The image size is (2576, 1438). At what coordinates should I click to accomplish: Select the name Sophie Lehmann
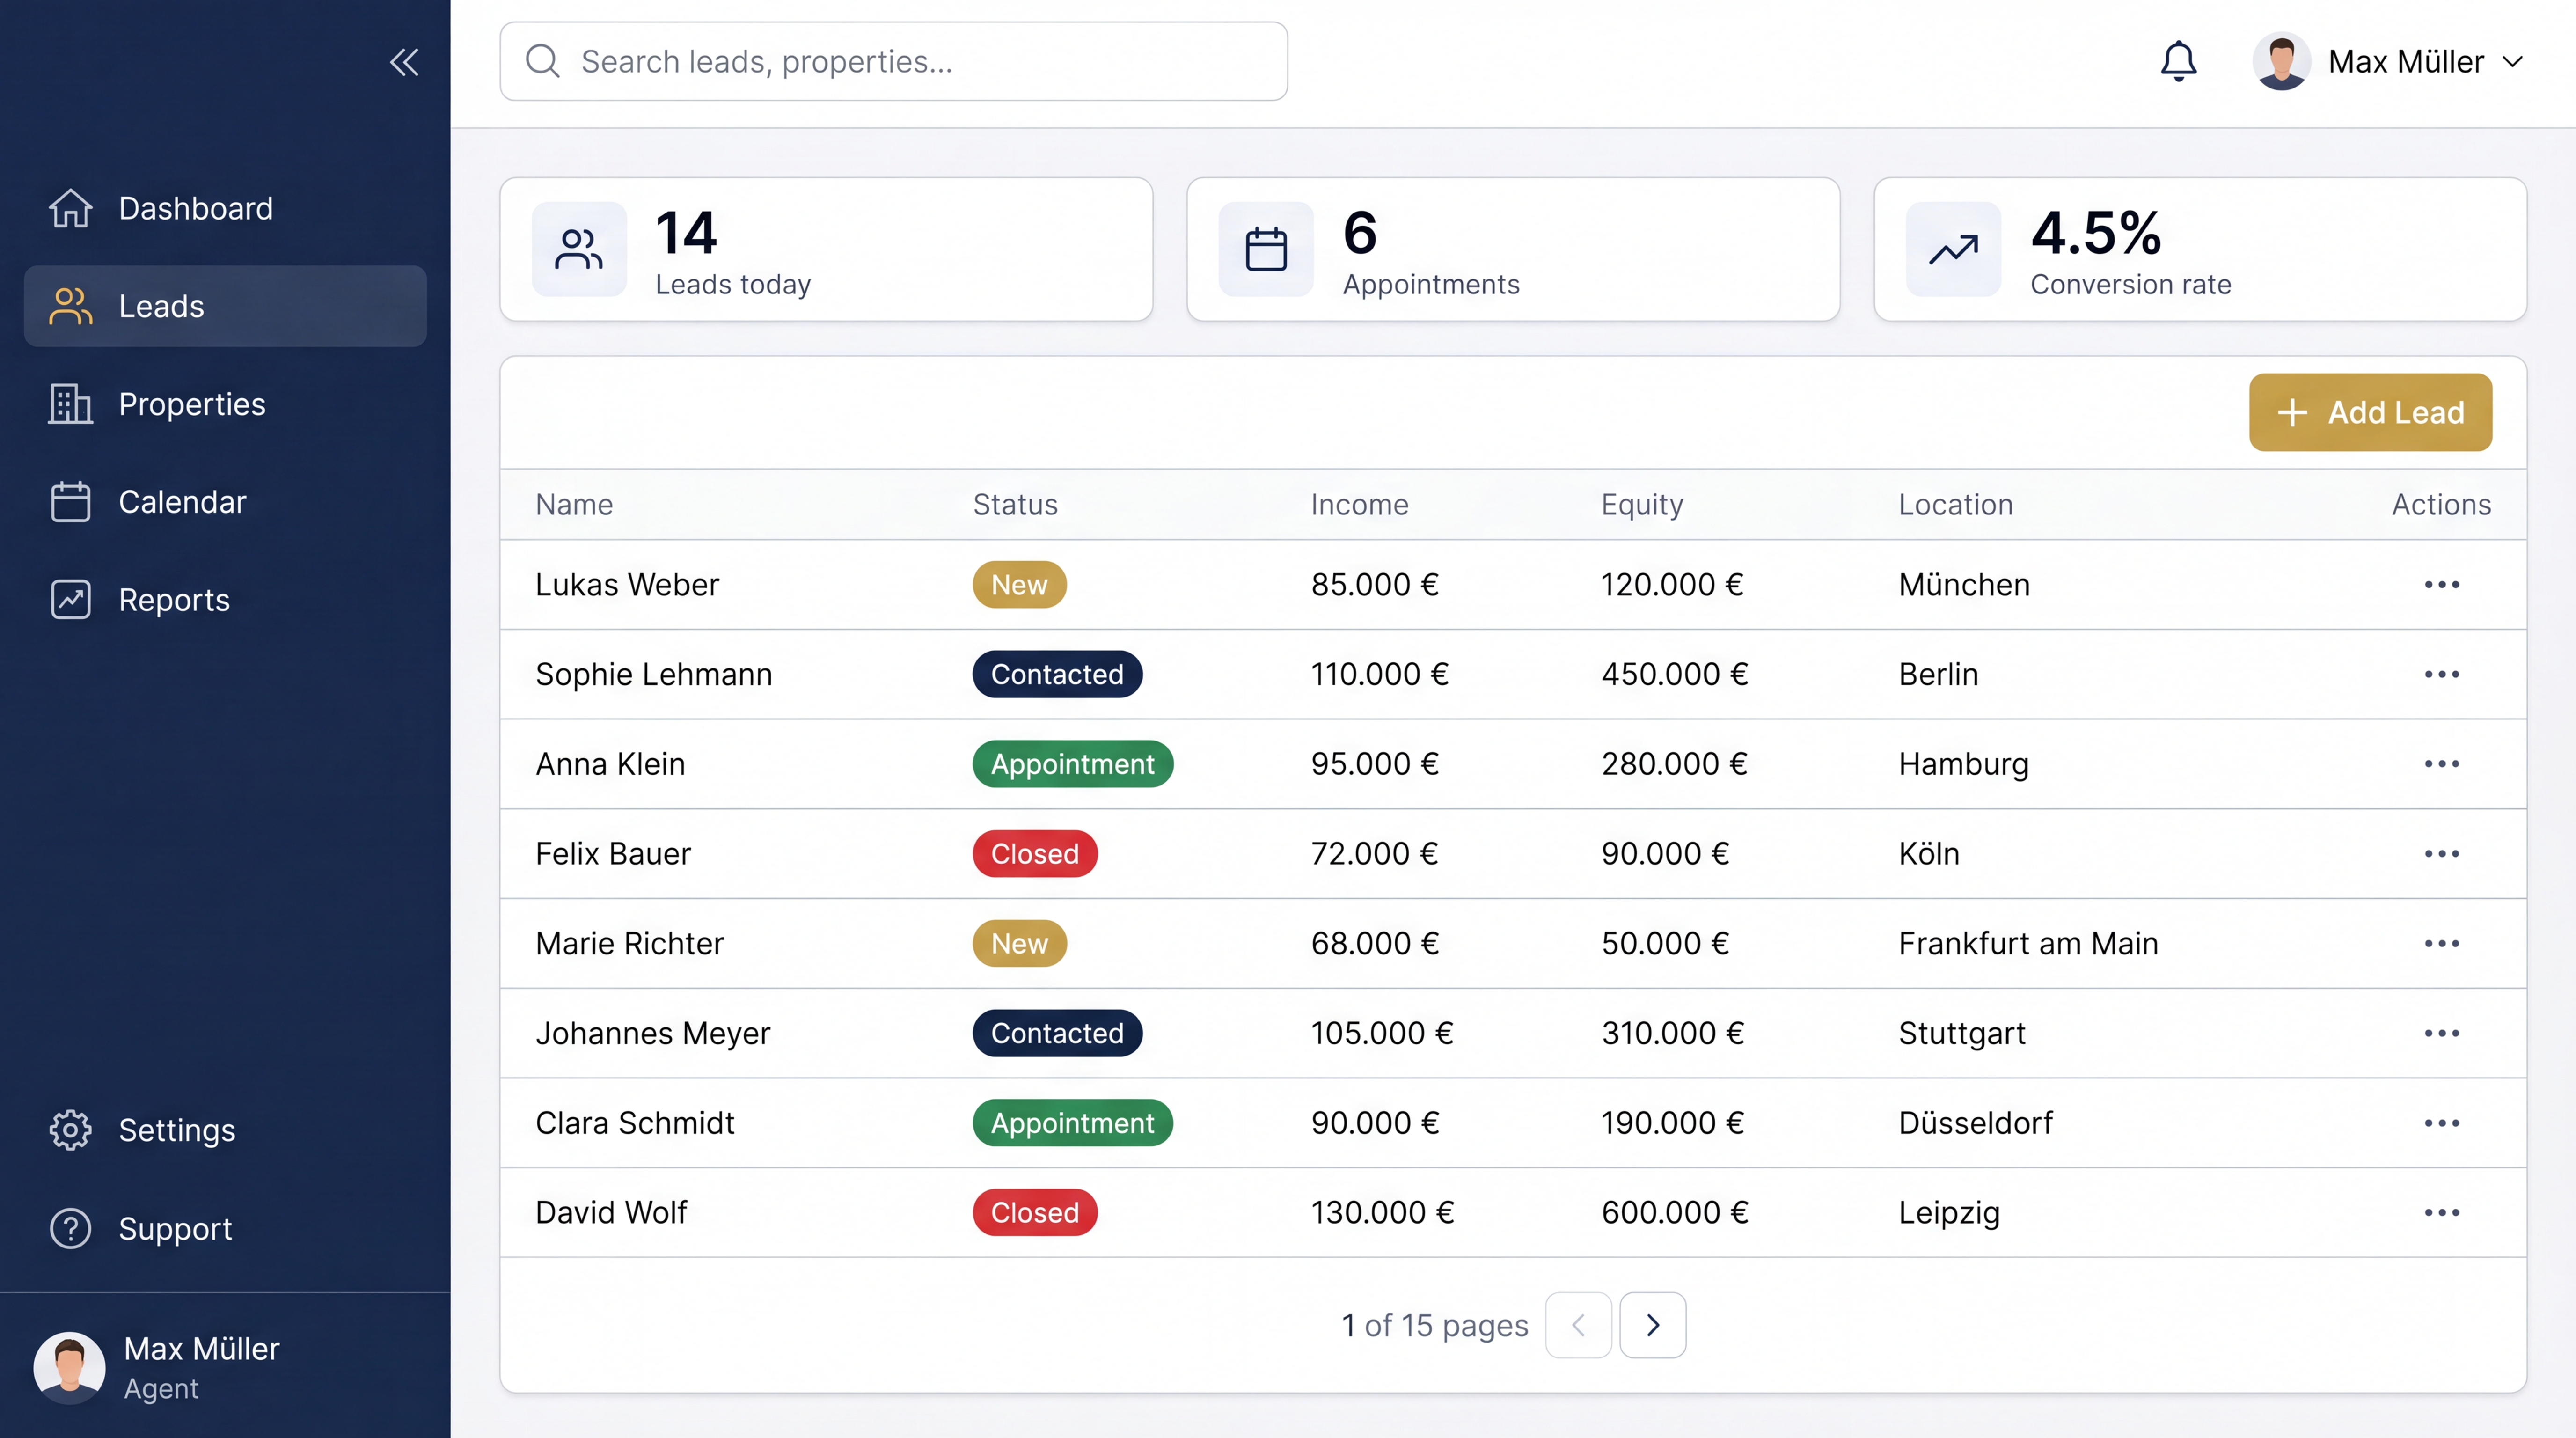tap(654, 675)
